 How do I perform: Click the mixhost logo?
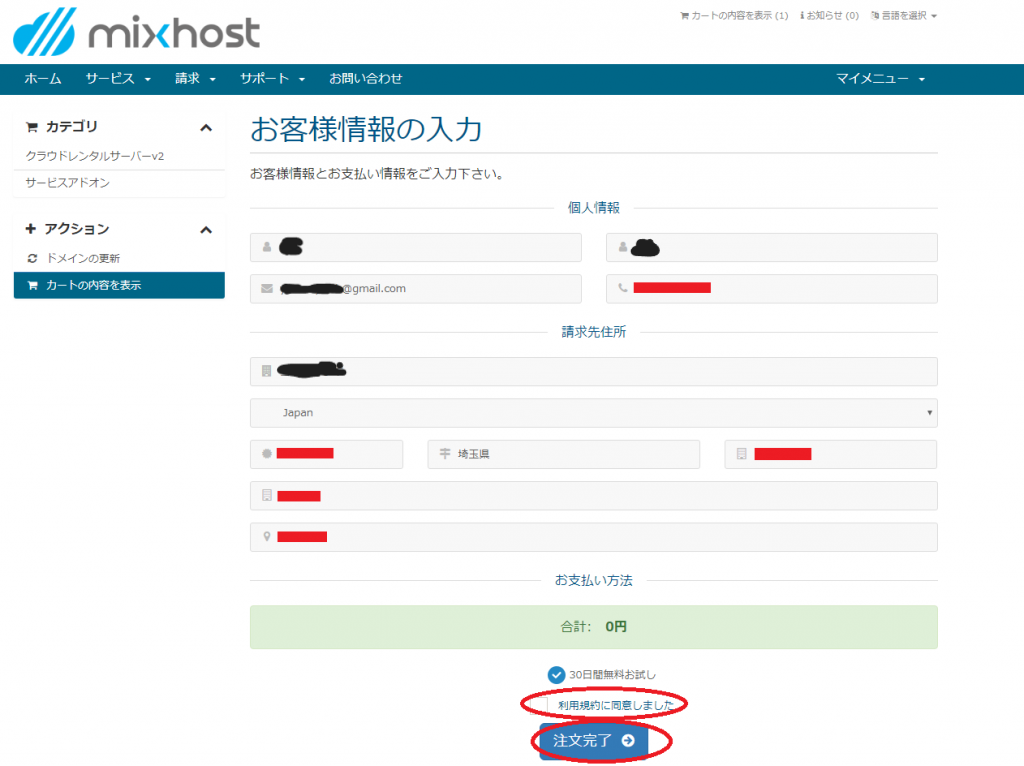(137, 32)
